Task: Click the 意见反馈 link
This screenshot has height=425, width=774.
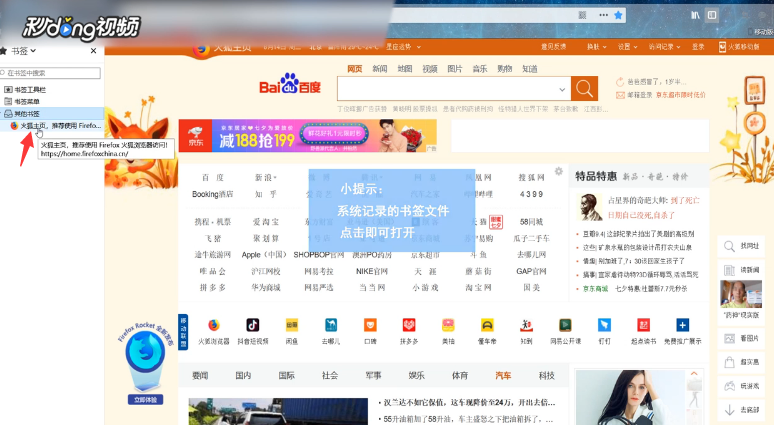Action: click(x=553, y=47)
